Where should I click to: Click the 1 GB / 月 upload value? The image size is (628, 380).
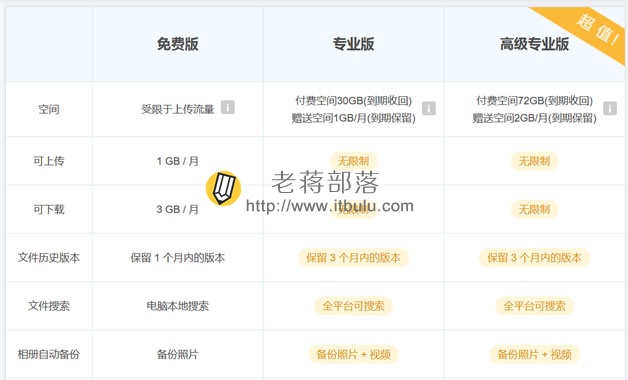tap(177, 161)
